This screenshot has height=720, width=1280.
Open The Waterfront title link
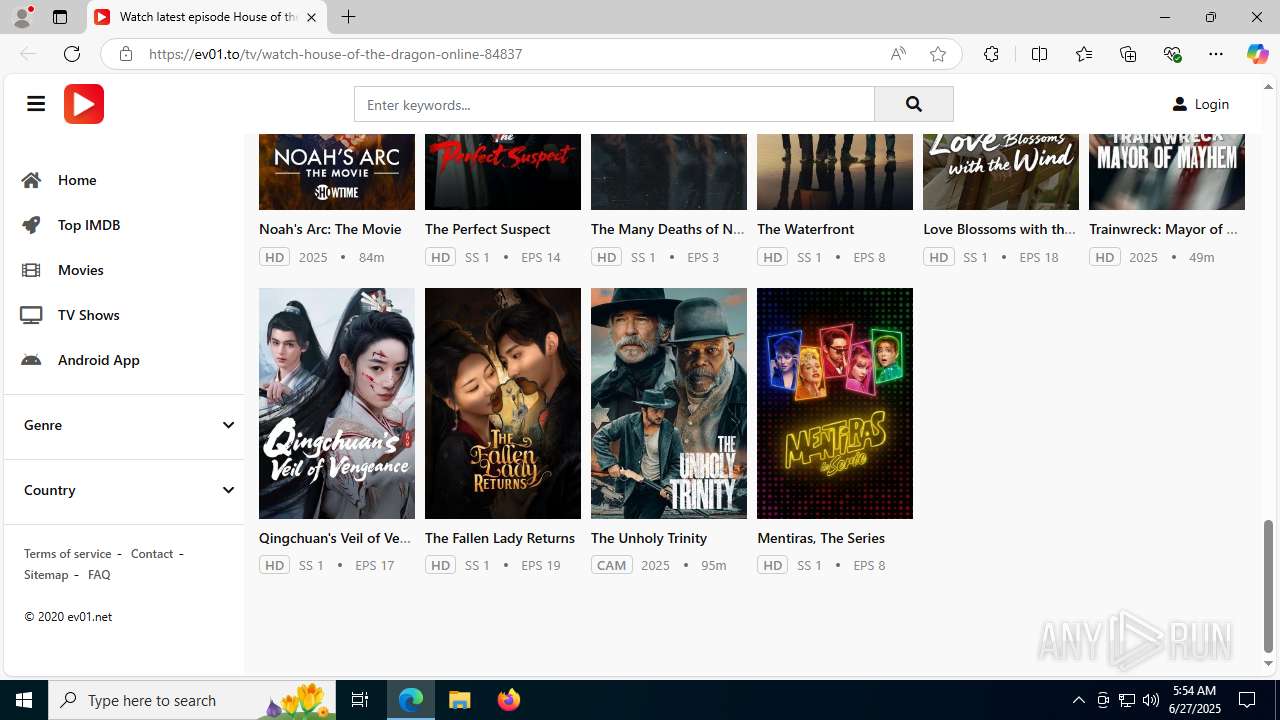(805, 229)
